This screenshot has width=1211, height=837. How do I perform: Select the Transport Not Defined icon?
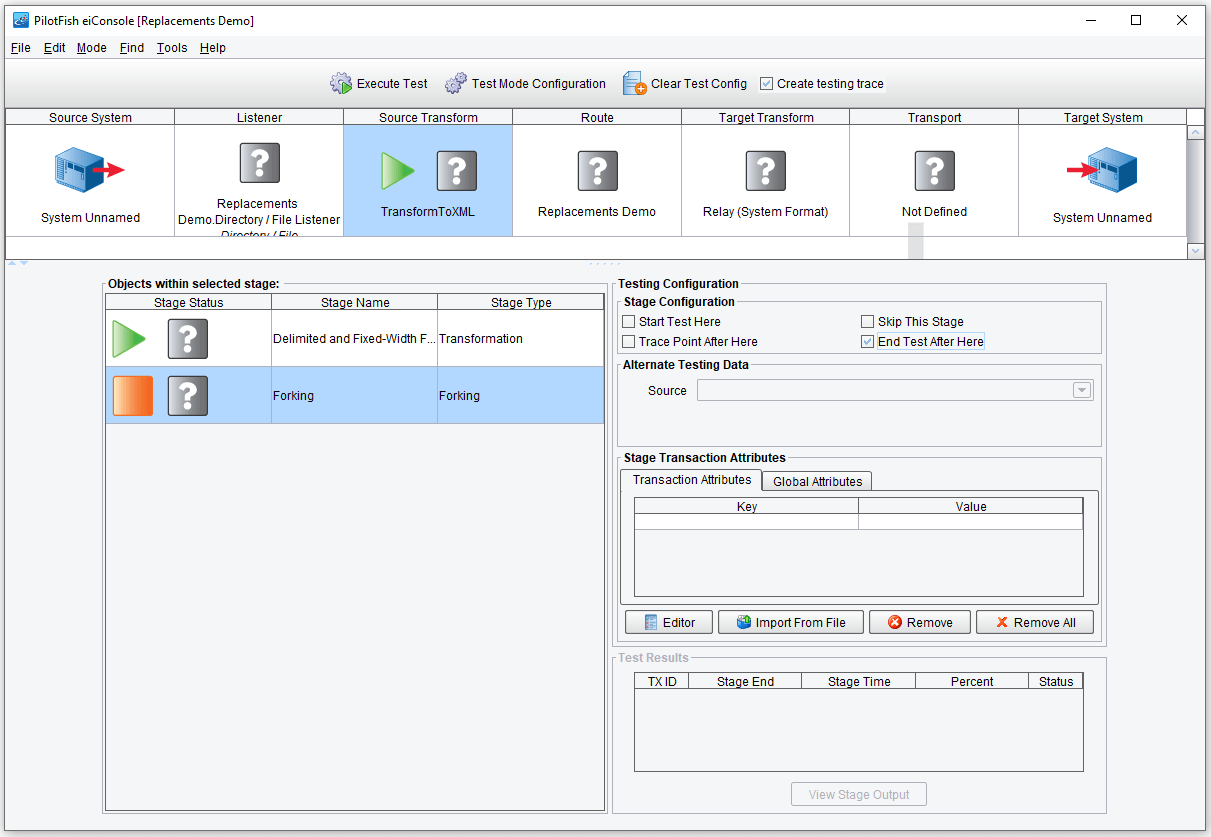934,171
